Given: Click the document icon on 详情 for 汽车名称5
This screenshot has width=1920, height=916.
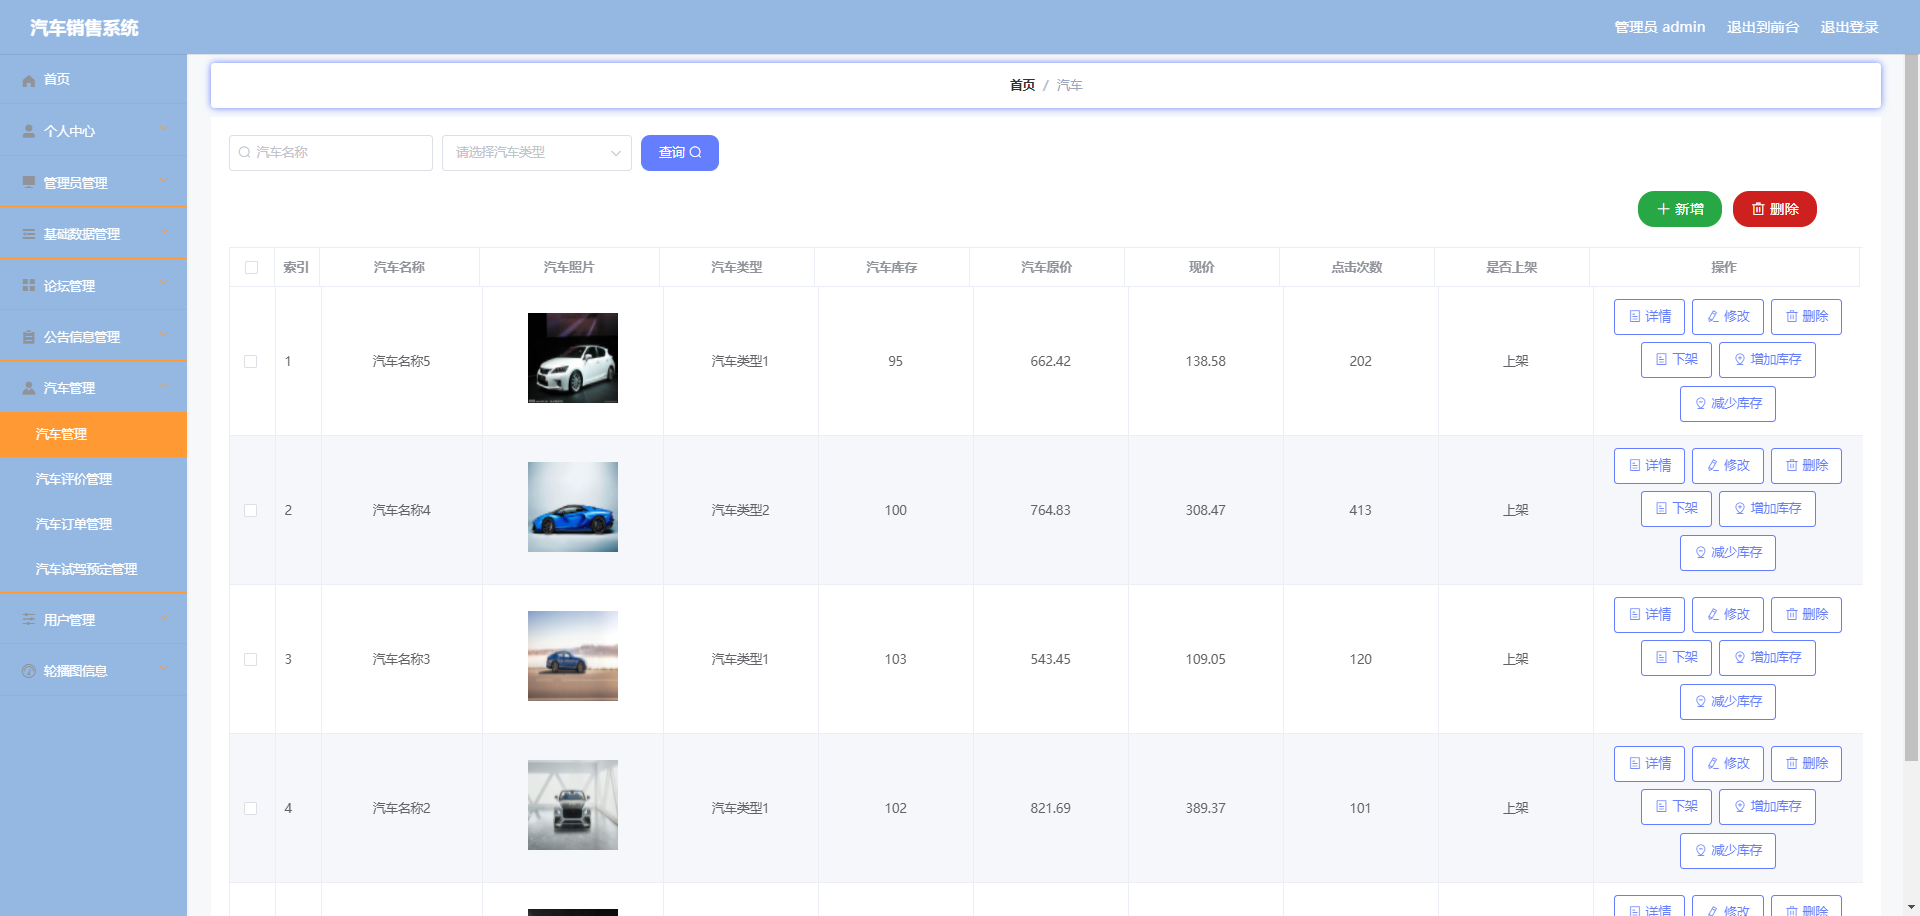Looking at the screenshot, I should [x=1635, y=316].
